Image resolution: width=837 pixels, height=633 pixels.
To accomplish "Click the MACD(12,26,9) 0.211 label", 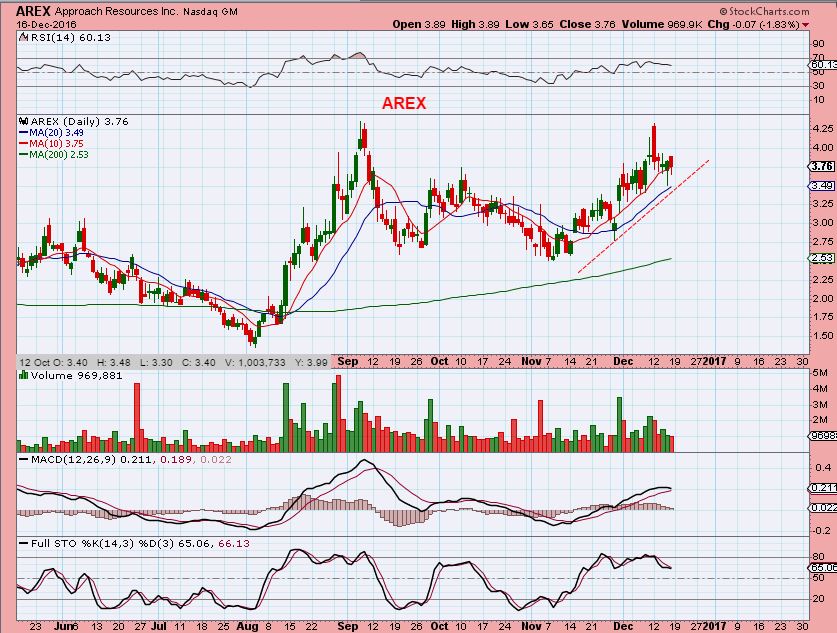I will pos(91,460).
